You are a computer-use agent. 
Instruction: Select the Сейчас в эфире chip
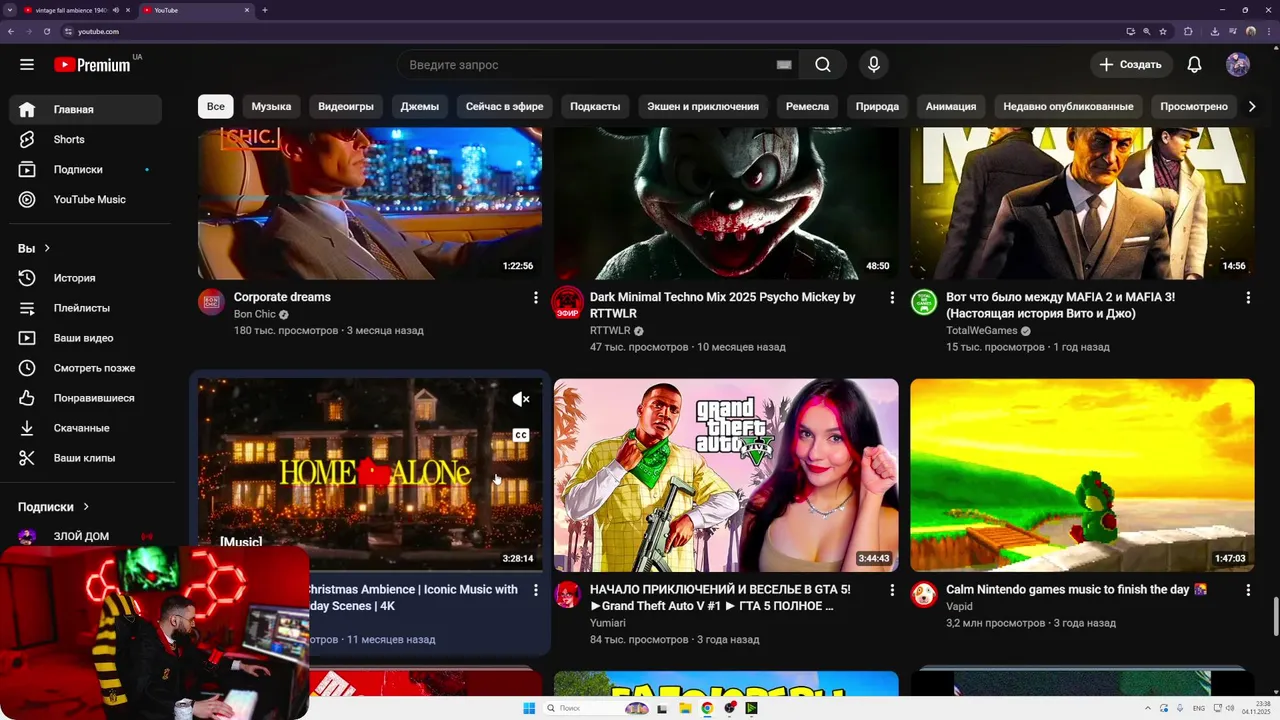[505, 106]
